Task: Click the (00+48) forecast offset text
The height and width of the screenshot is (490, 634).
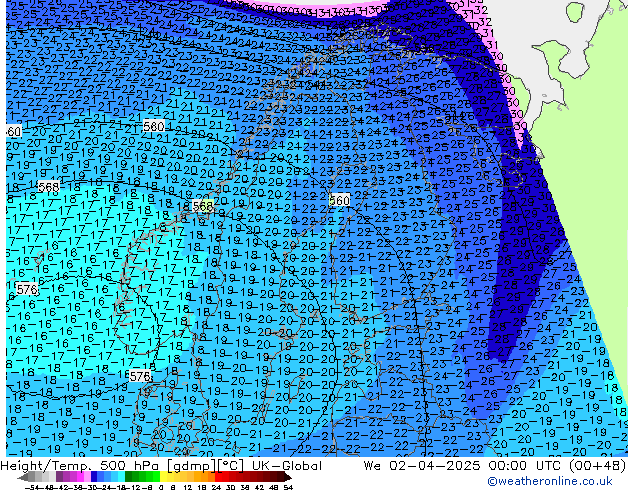Action: [x=597, y=466]
